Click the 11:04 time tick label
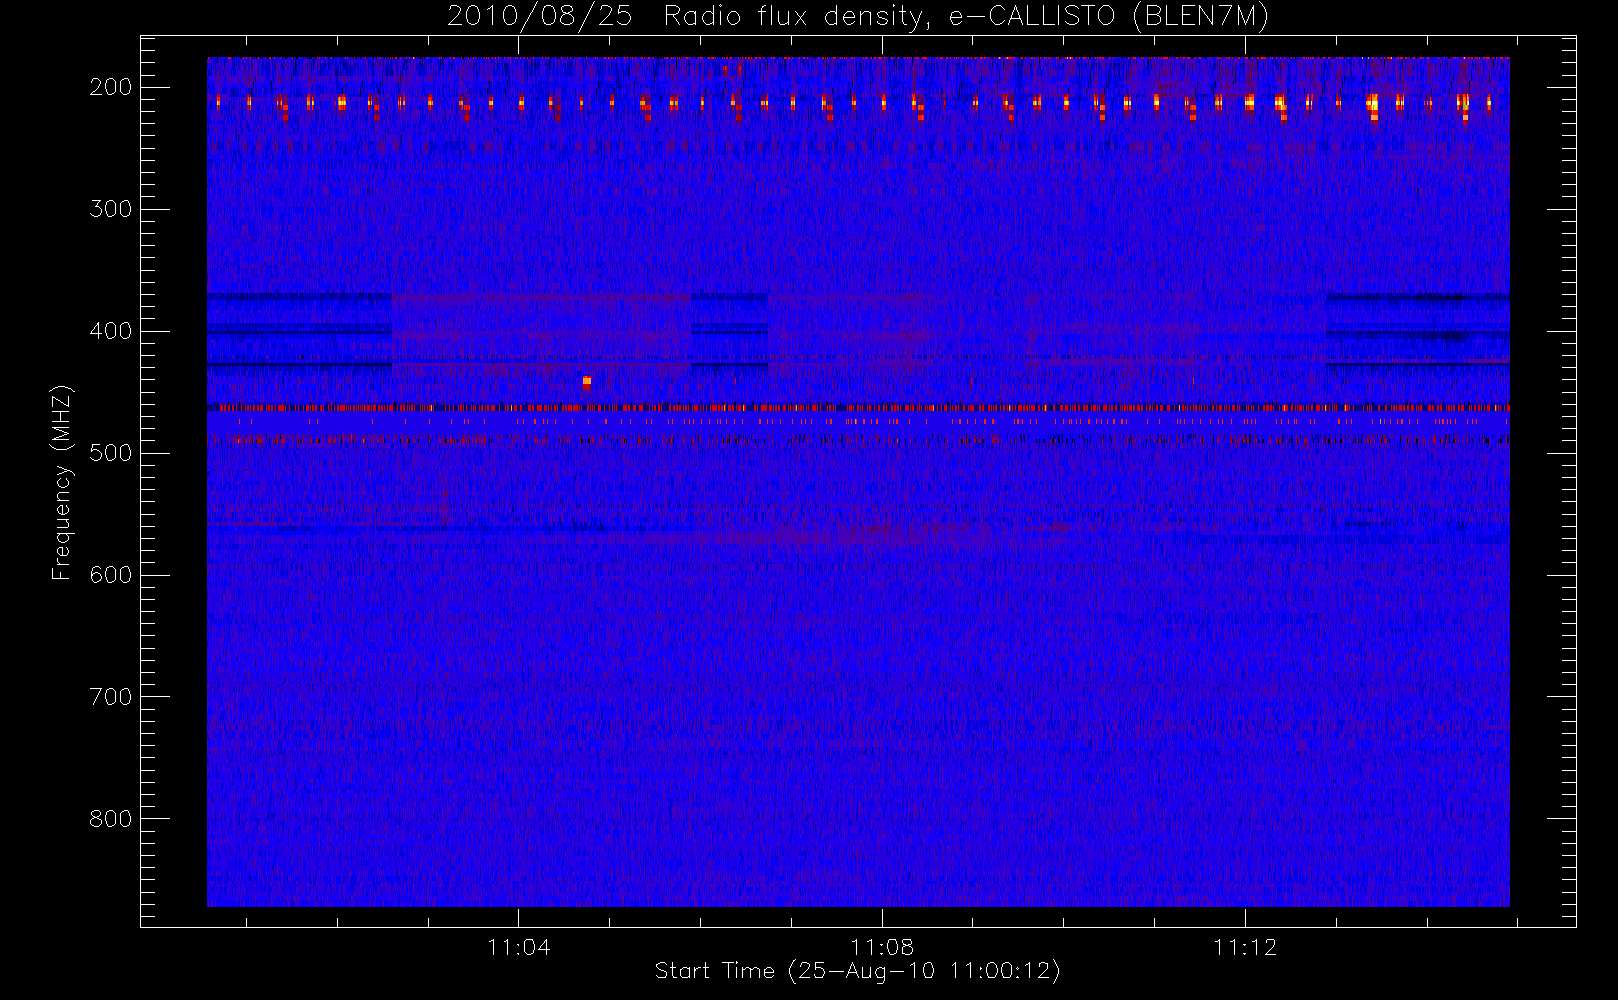Viewport: 1618px width, 1000px height. coord(519,947)
